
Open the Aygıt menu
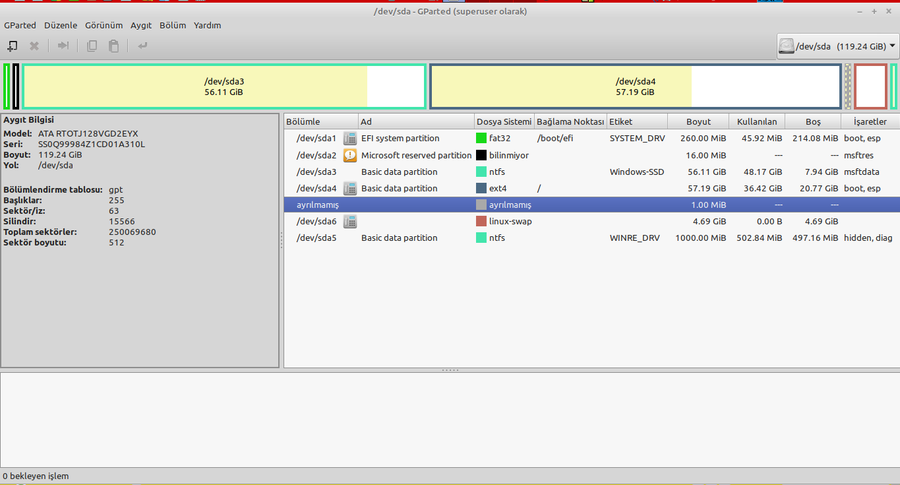click(141, 25)
